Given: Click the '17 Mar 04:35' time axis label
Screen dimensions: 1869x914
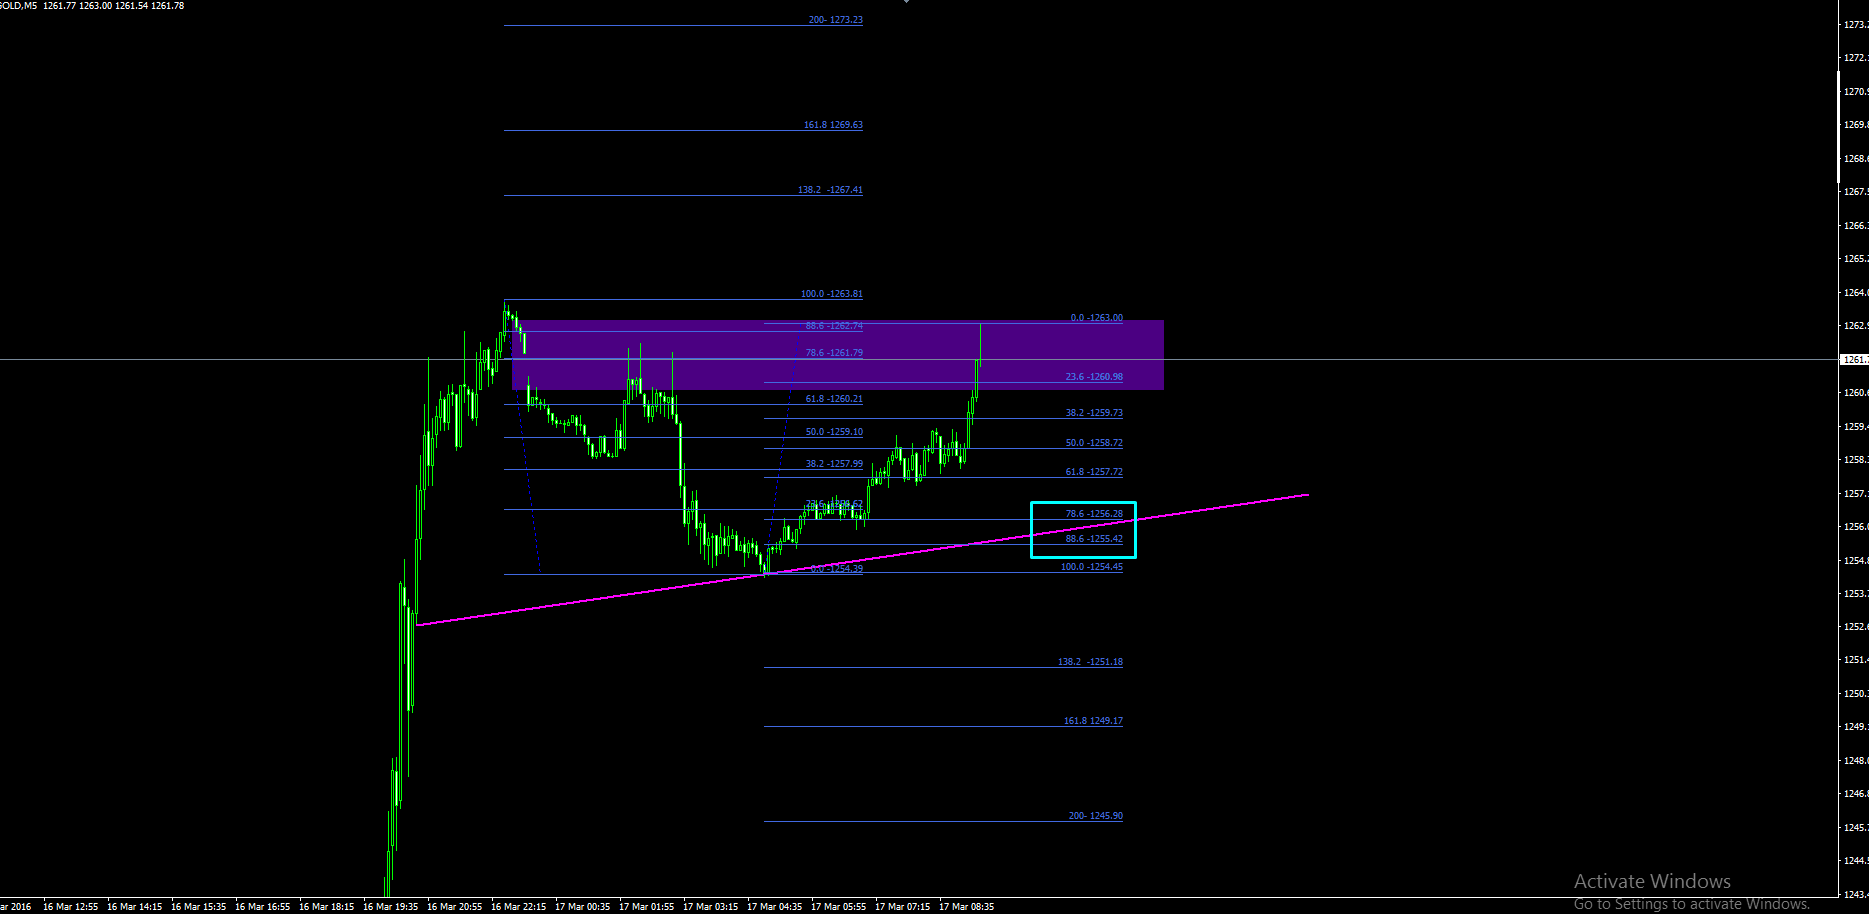Looking at the screenshot, I should click(x=774, y=907).
